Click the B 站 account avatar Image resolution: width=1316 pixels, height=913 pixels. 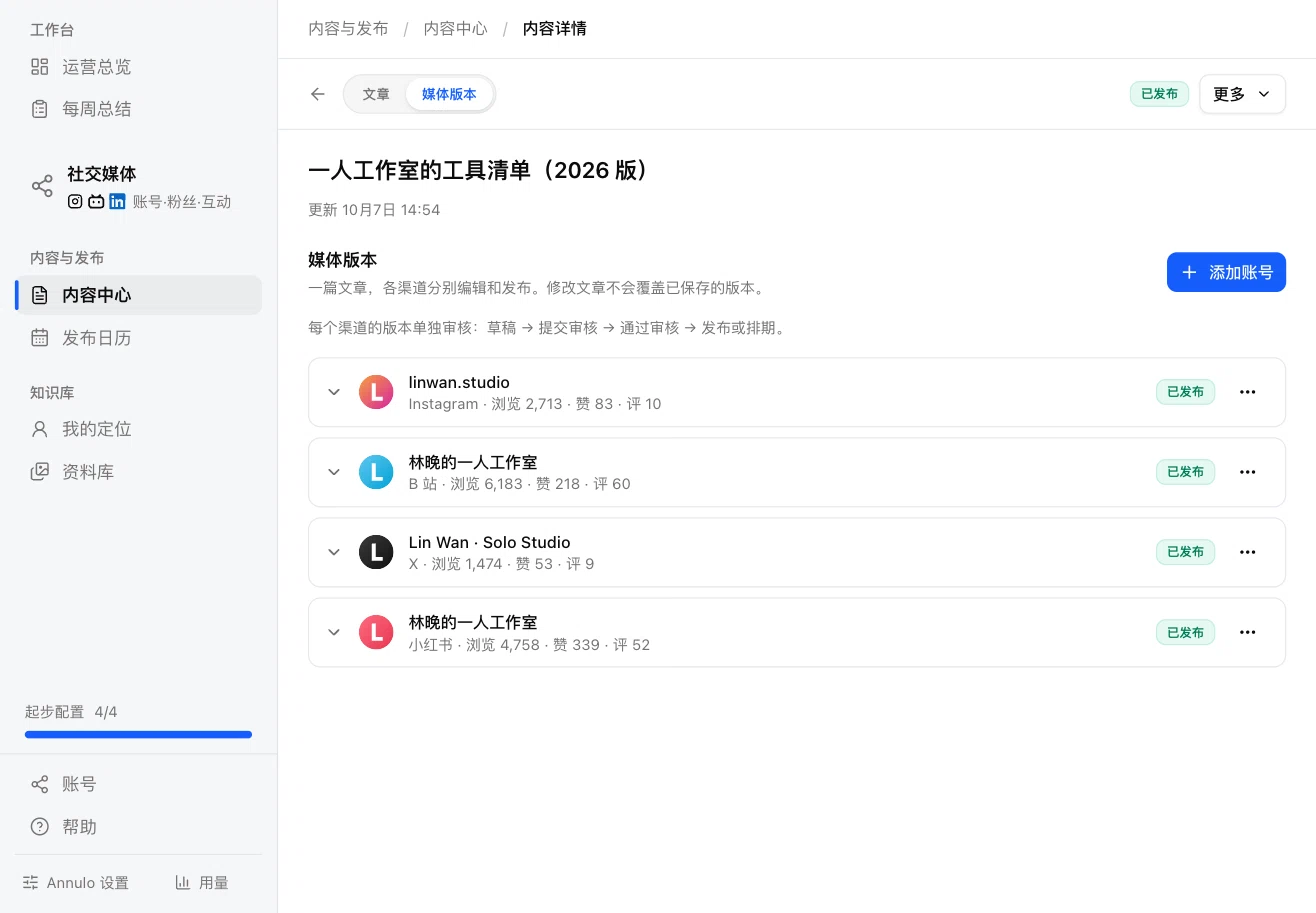(376, 472)
